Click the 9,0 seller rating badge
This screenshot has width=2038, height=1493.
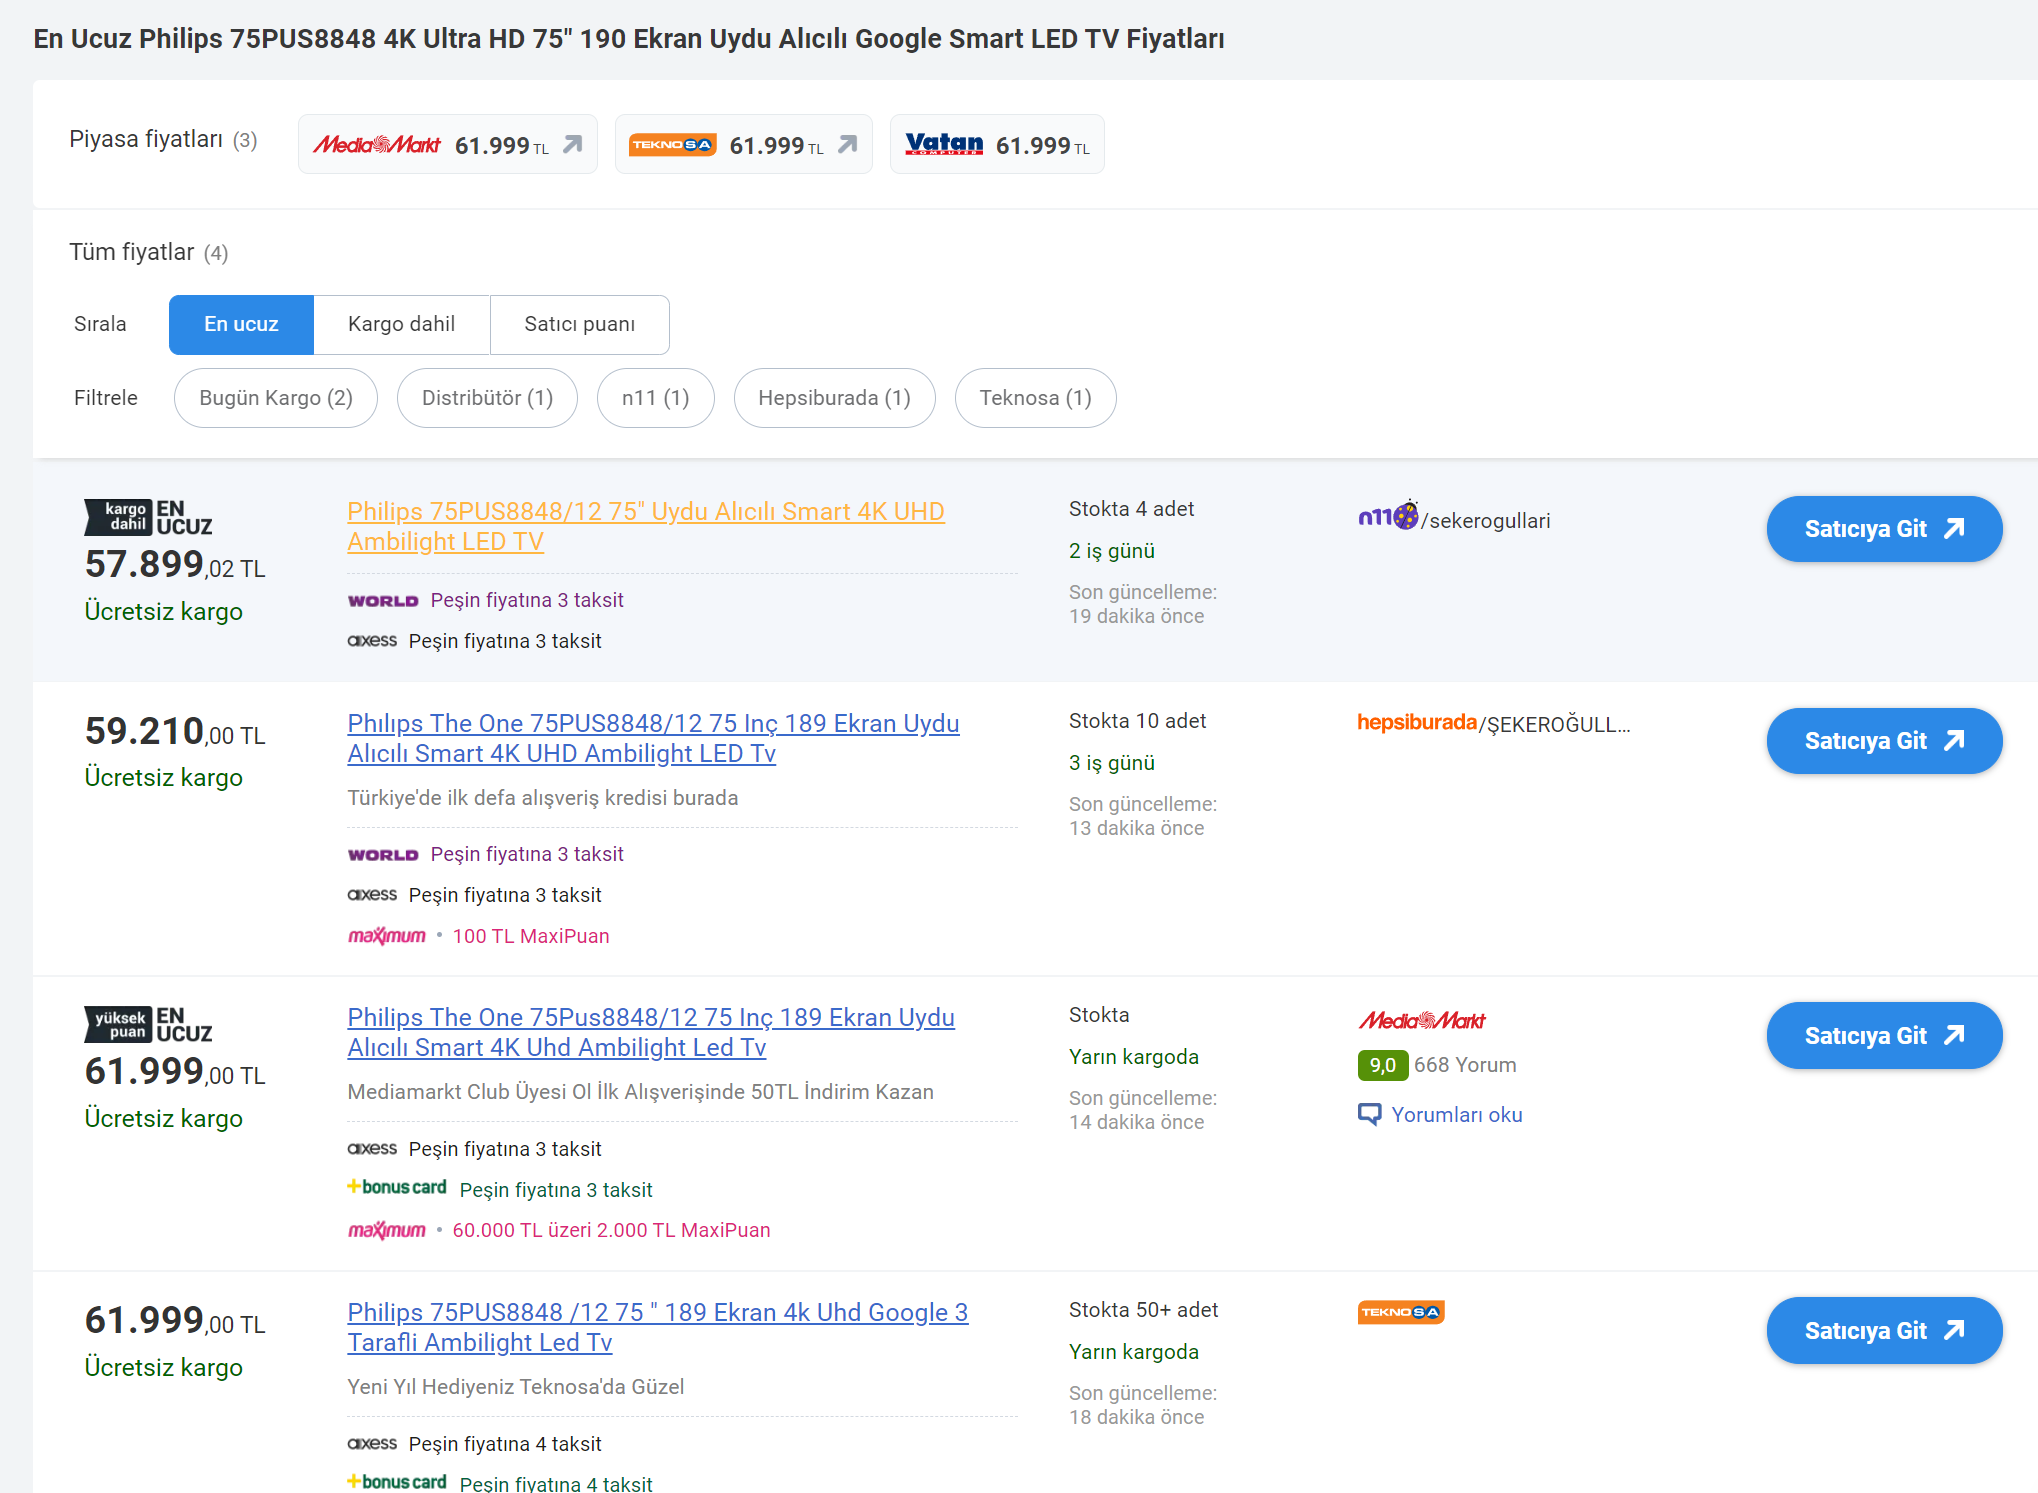coord(1383,1065)
